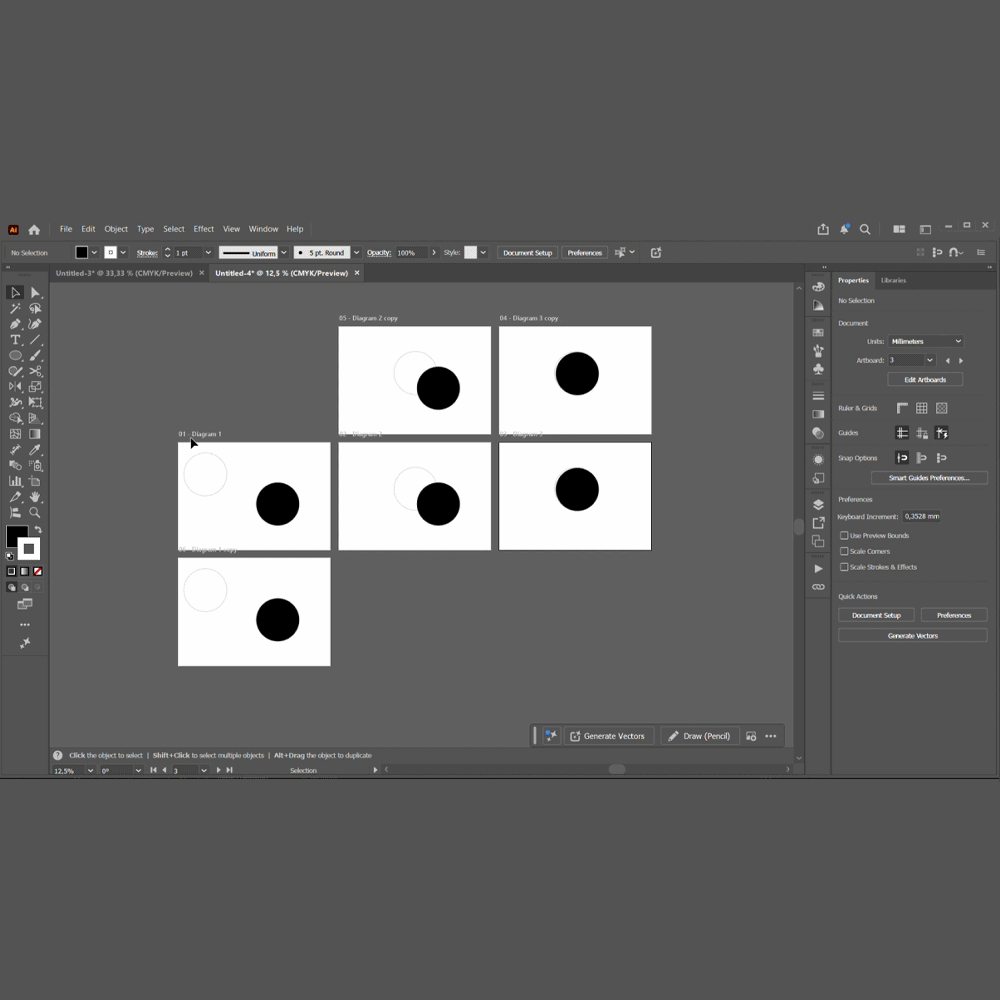Click the Illustrator Home icon
Image resolution: width=1000 pixels, height=1000 pixels.
pyautogui.click(x=34, y=230)
